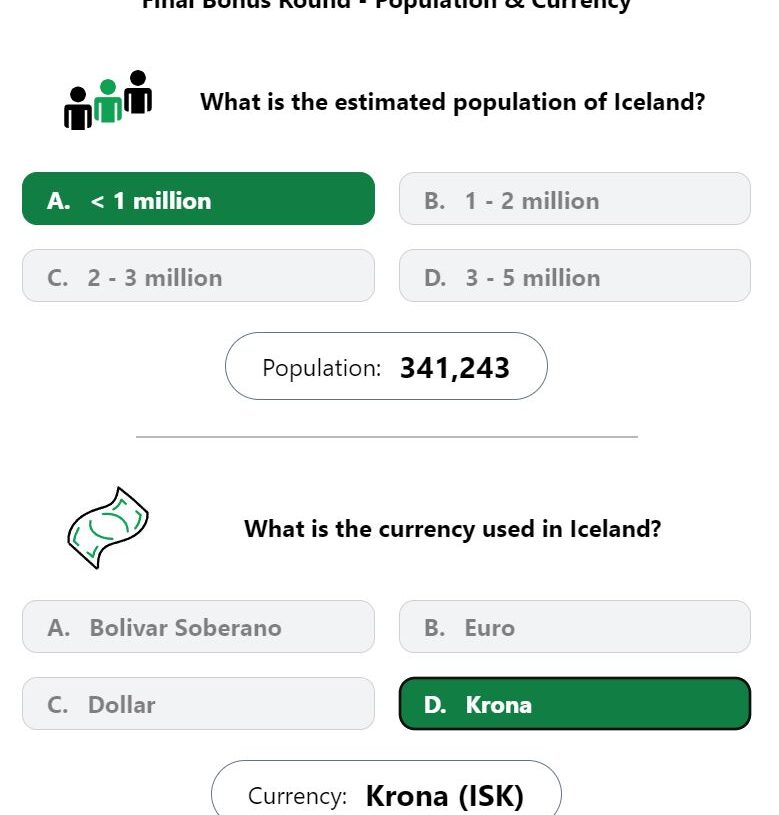Select the Euro answer option
Screen dimensions: 779x815
click(575, 626)
